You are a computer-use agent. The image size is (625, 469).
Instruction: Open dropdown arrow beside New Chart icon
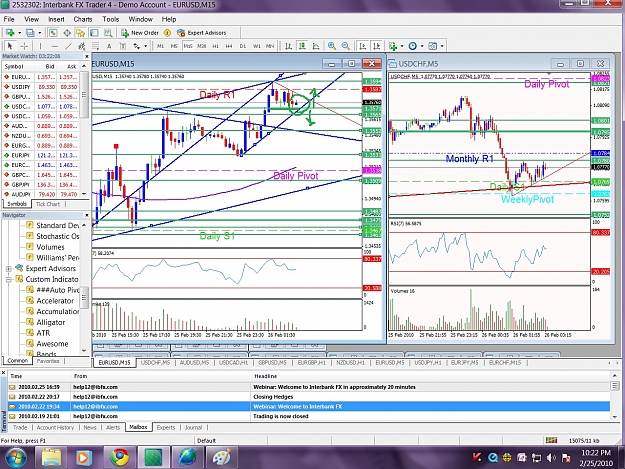tap(19, 33)
